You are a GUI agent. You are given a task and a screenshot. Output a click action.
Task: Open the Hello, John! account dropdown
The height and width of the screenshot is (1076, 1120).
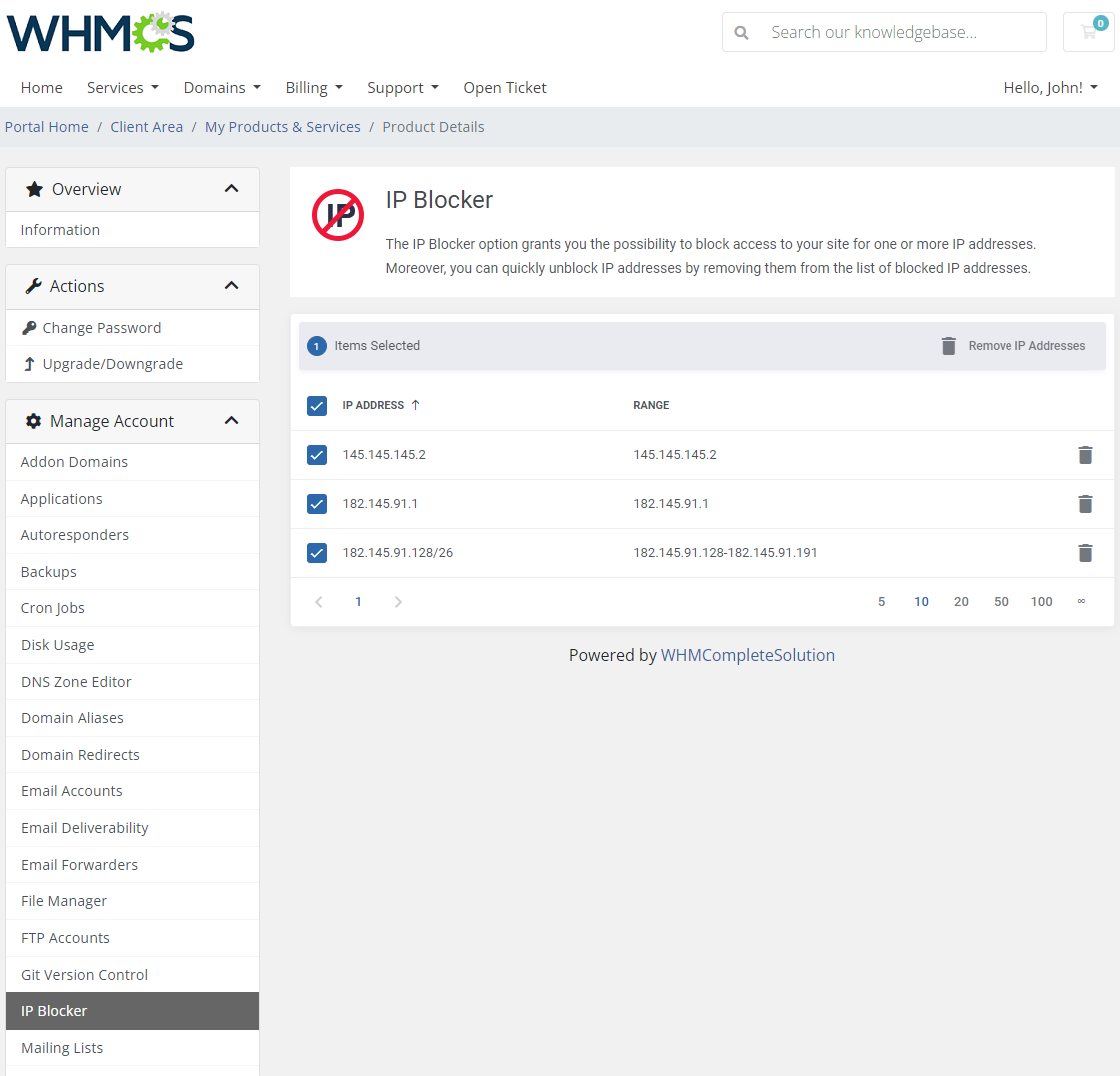click(x=1051, y=88)
